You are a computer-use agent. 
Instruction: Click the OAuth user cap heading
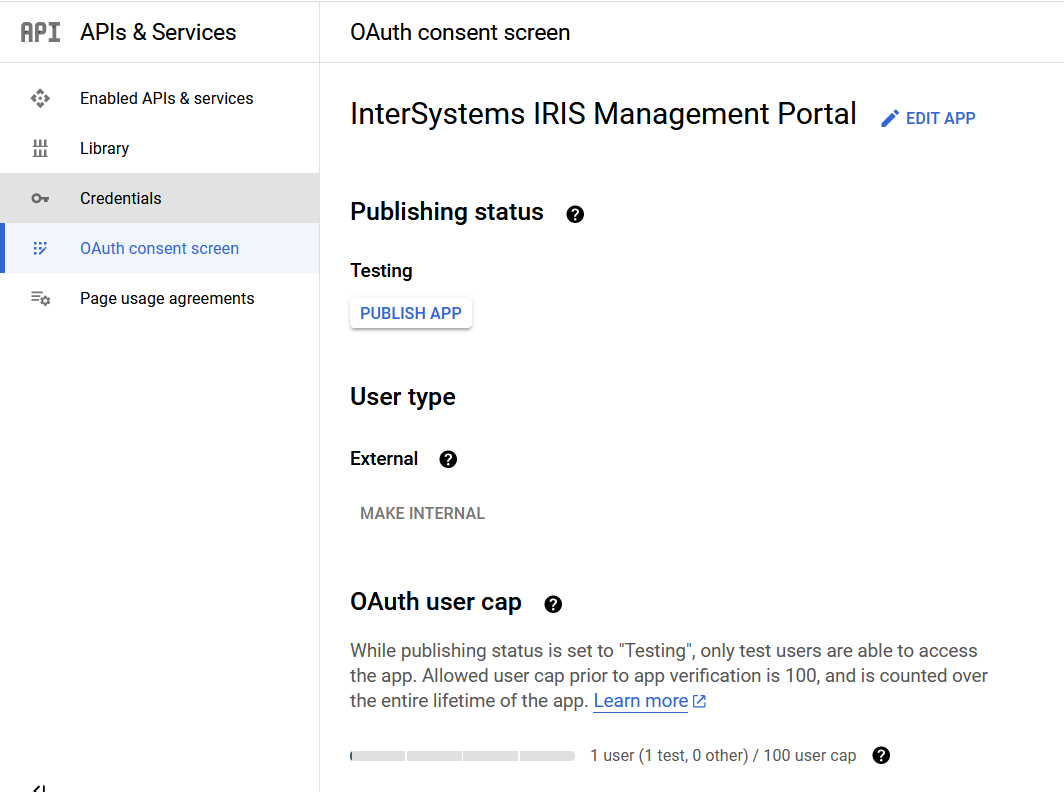tap(436, 601)
